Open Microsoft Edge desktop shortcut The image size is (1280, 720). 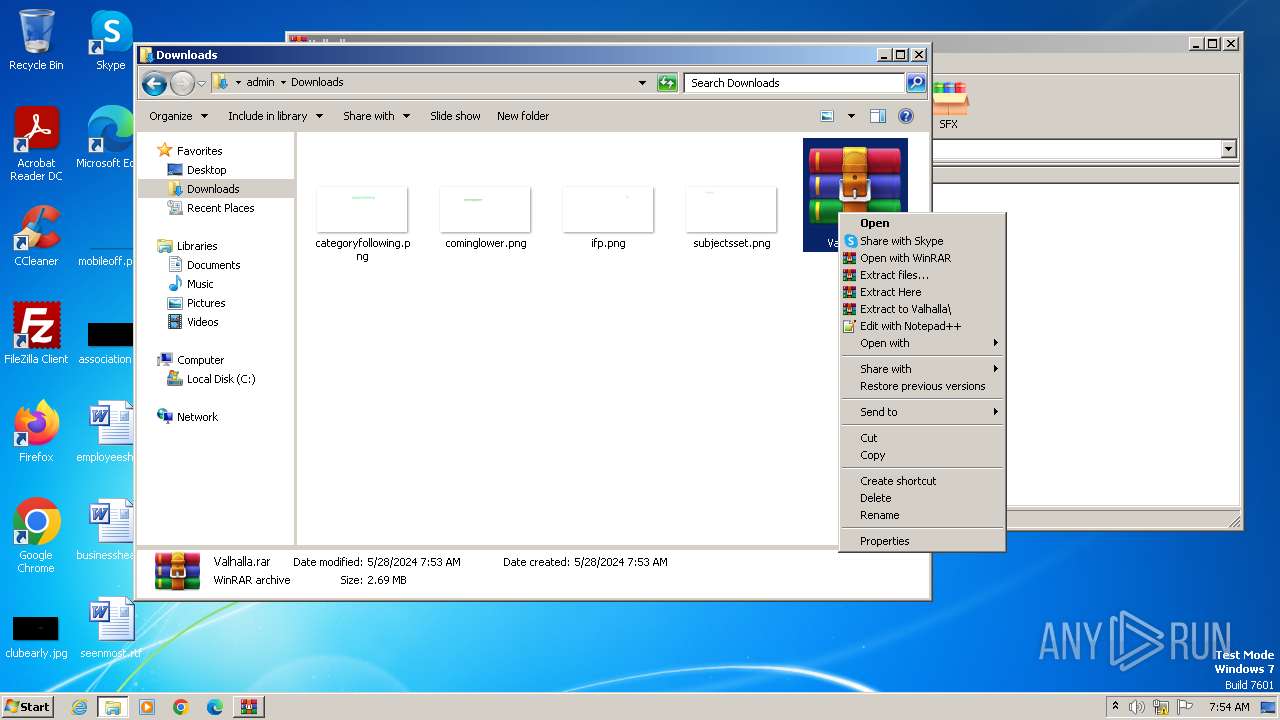(x=106, y=138)
